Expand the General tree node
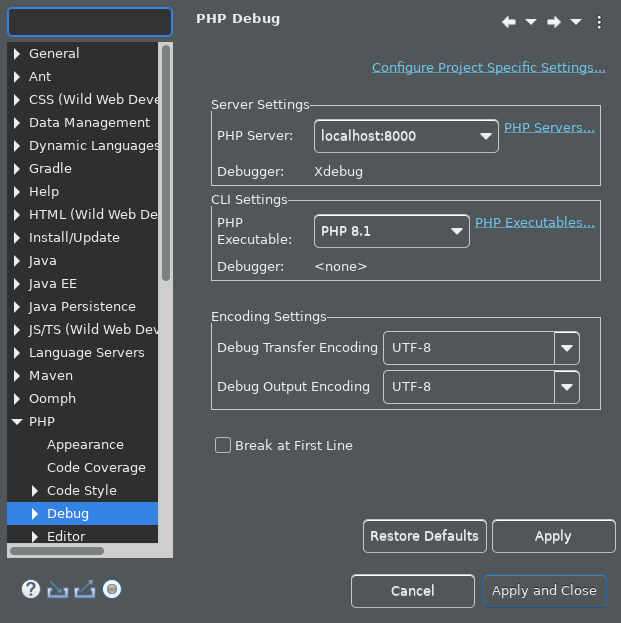621x623 pixels. pos(17,54)
